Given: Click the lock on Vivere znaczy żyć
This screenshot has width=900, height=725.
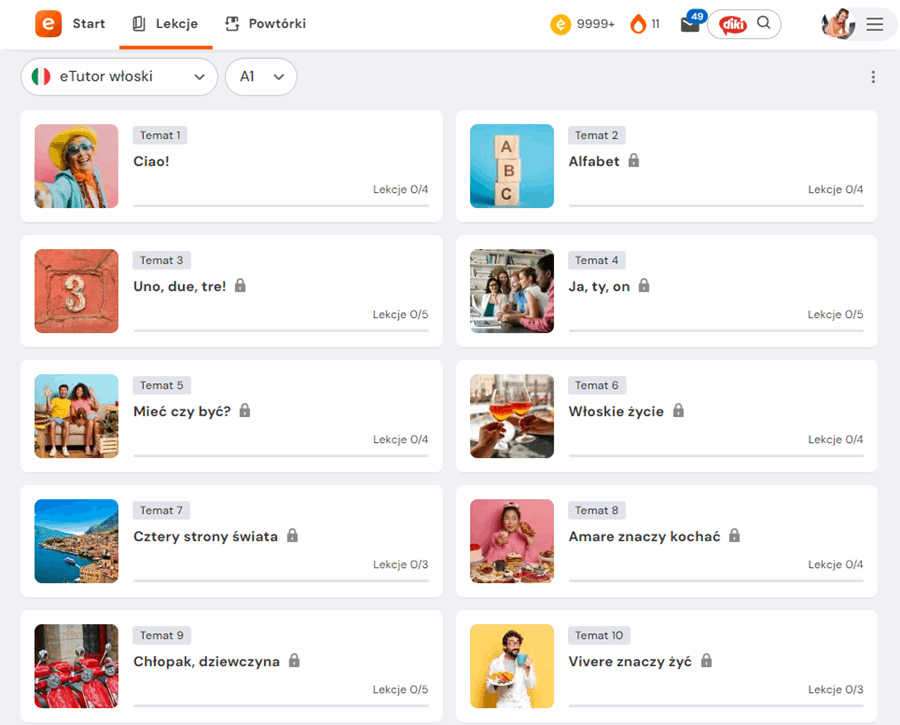Looking at the screenshot, I should point(707,661).
